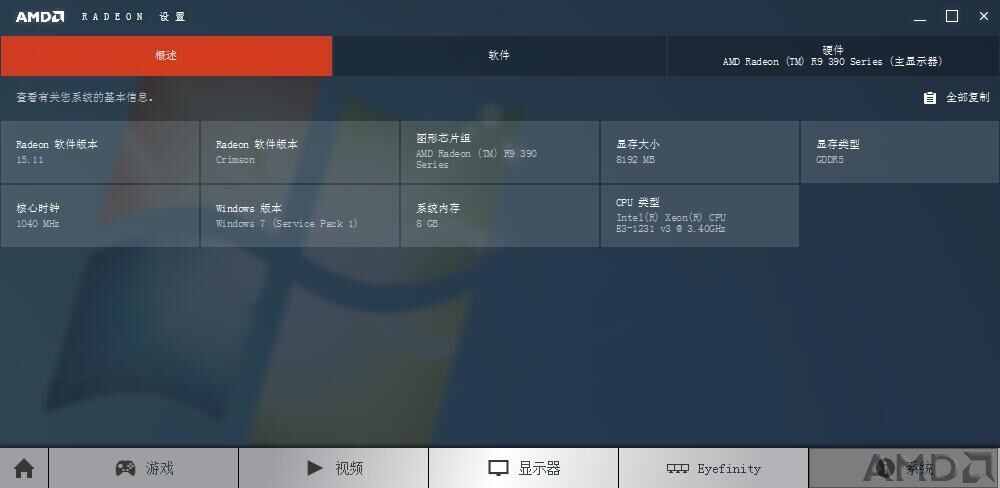The height and width of the screenshot is (488, 1000).
Task: Open the 显示器 (Display) section
Action: 524,469
